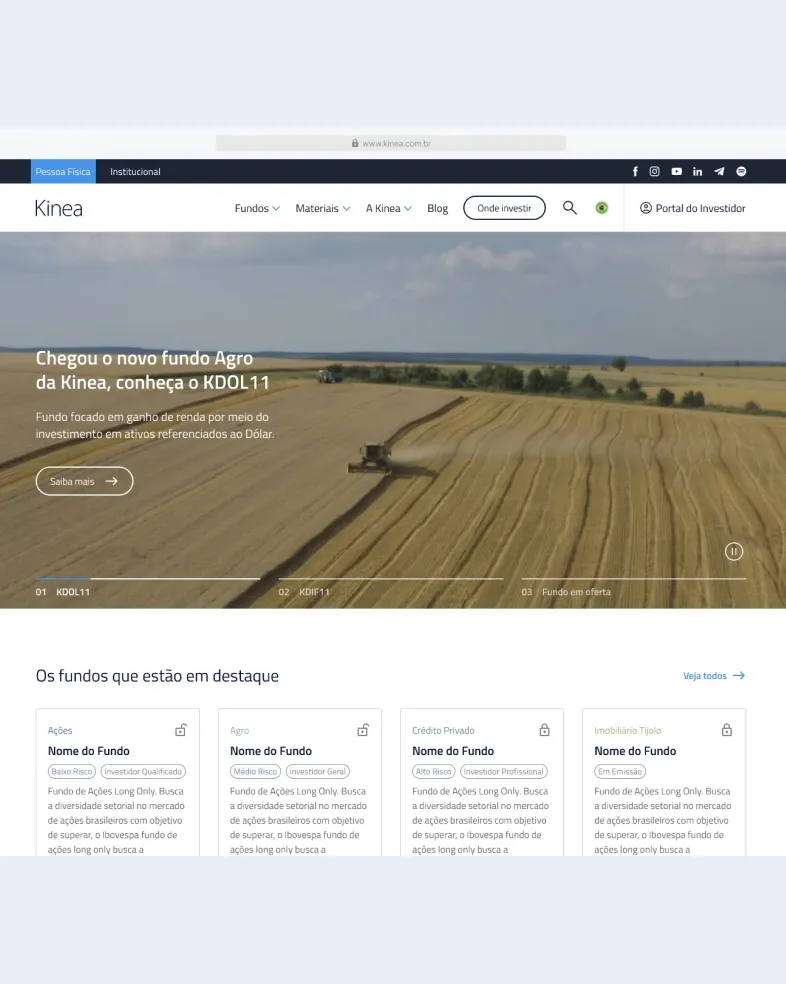Click the arrow next to Veja todos
Screen dimensions: 786x984
click(x=739, y=675)
